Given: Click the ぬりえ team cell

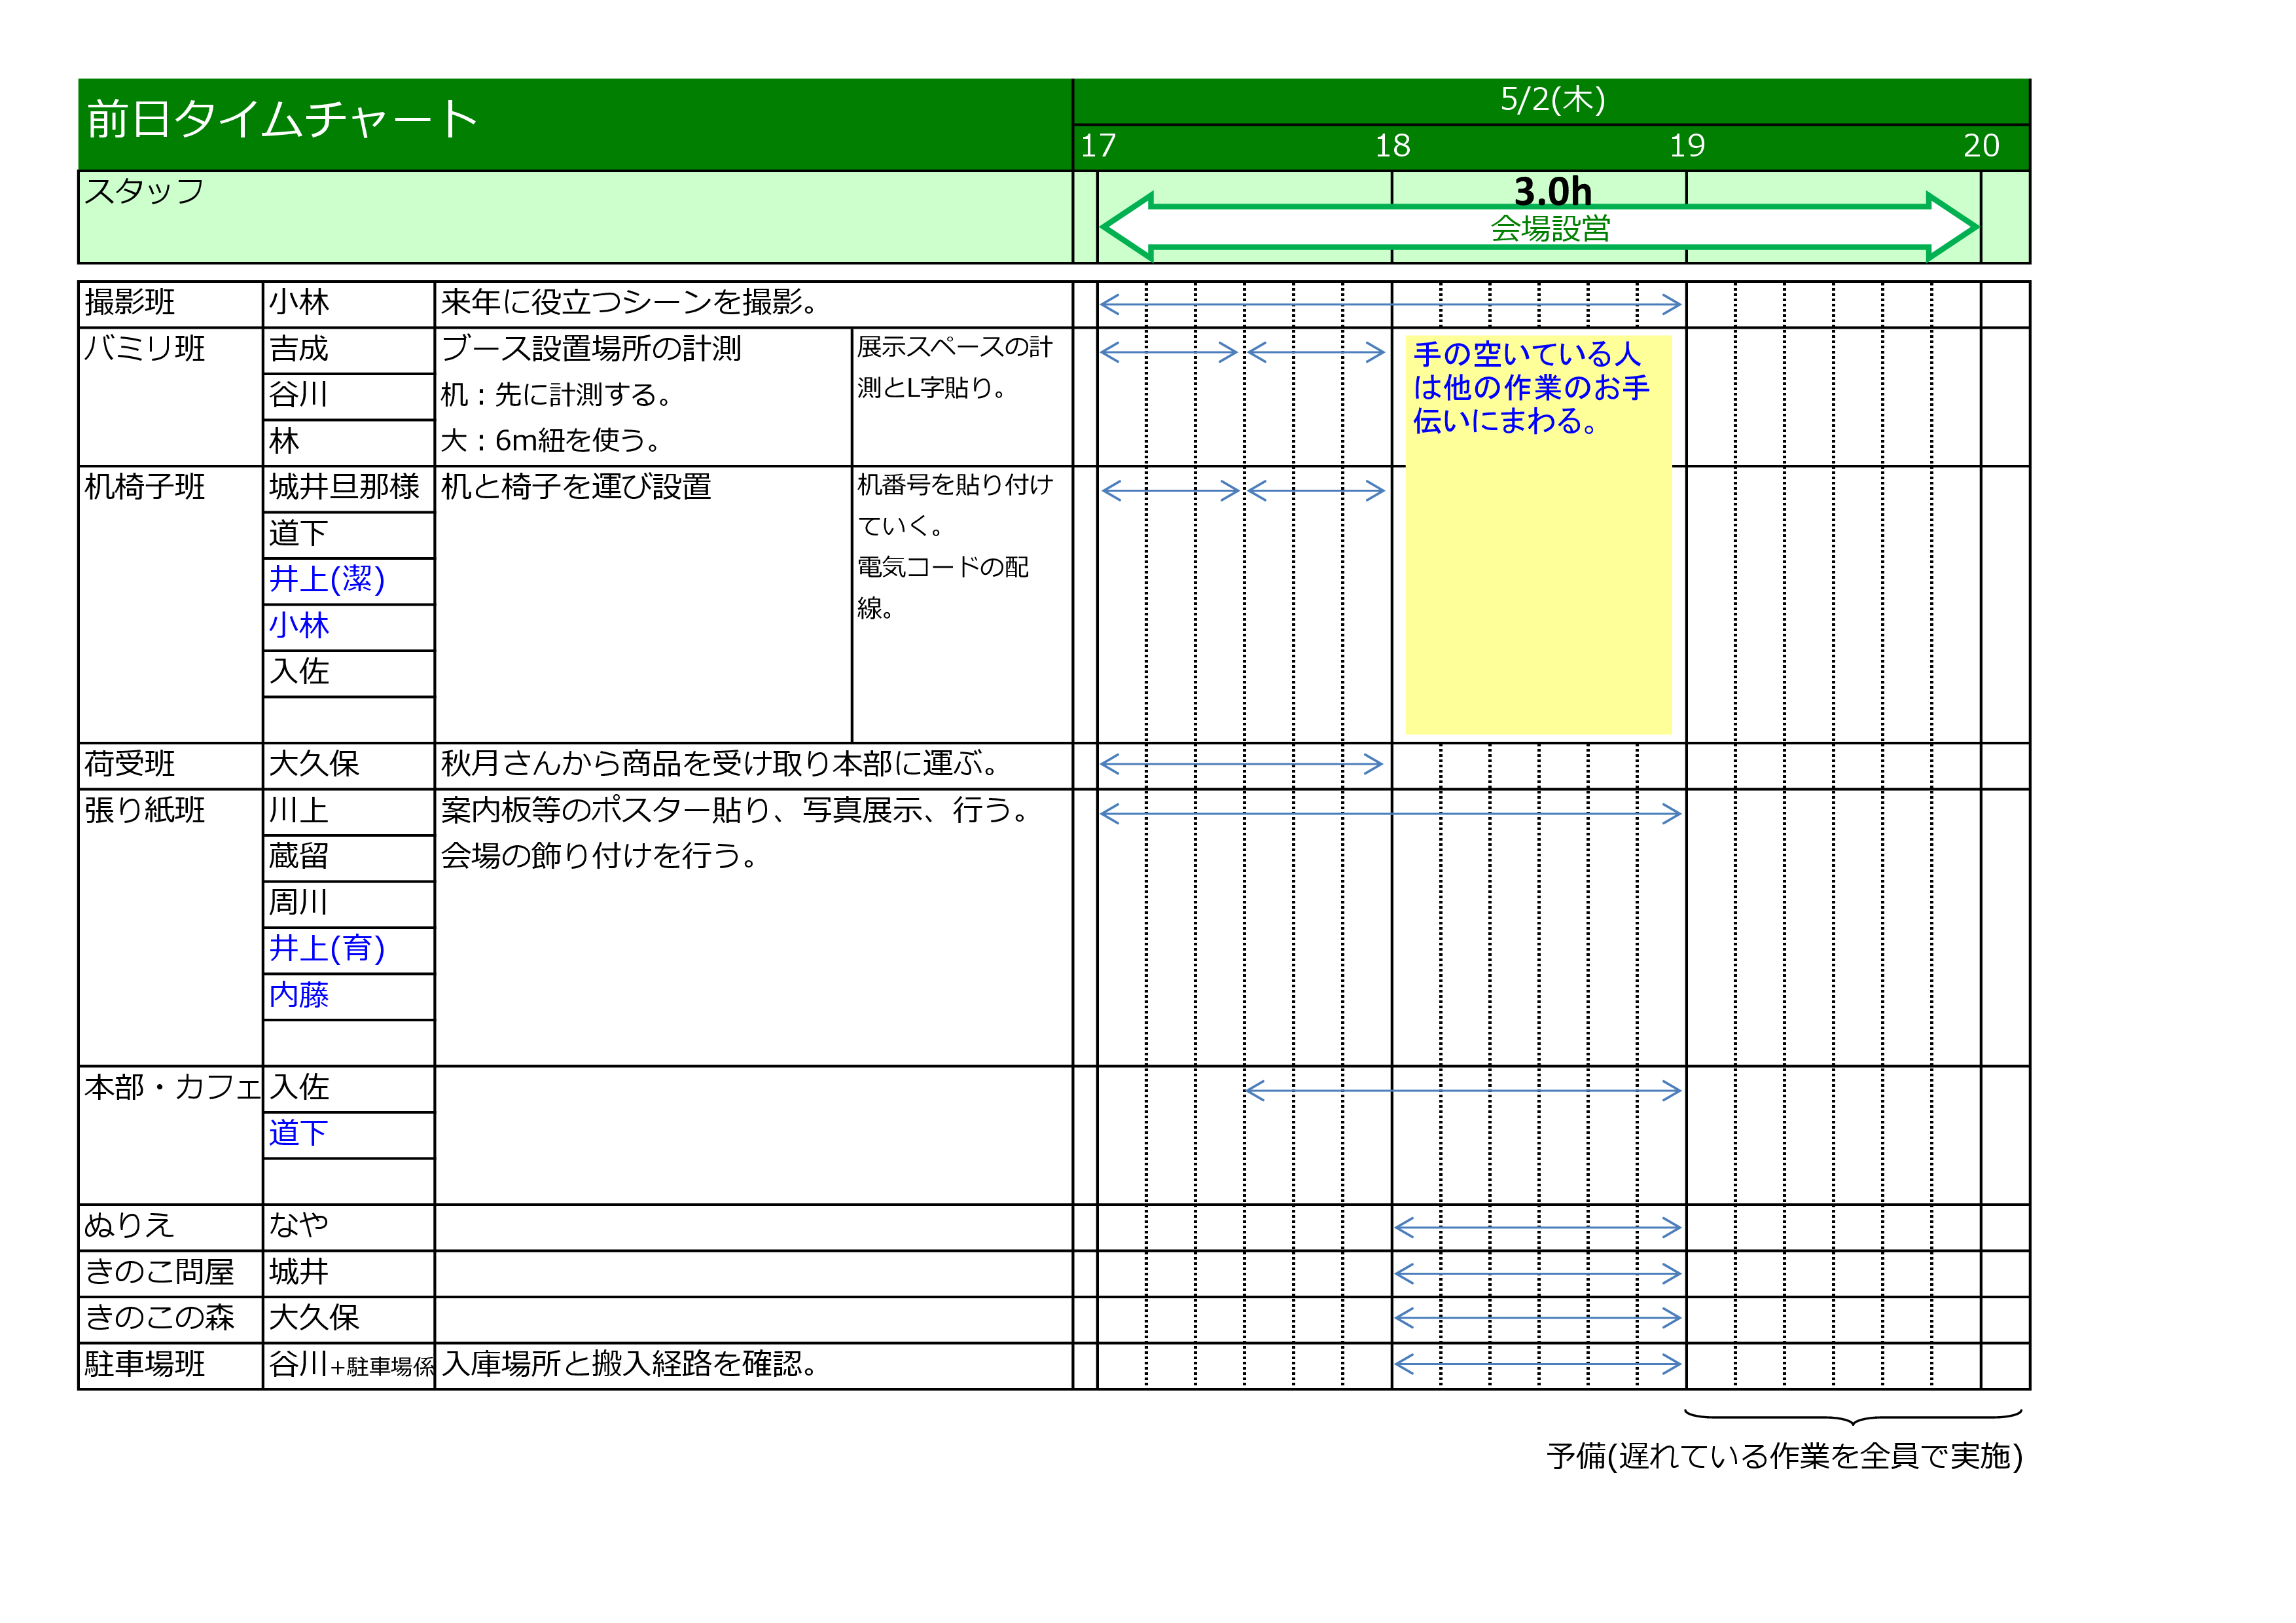Looking at the screenshot, I should 170,1227.
